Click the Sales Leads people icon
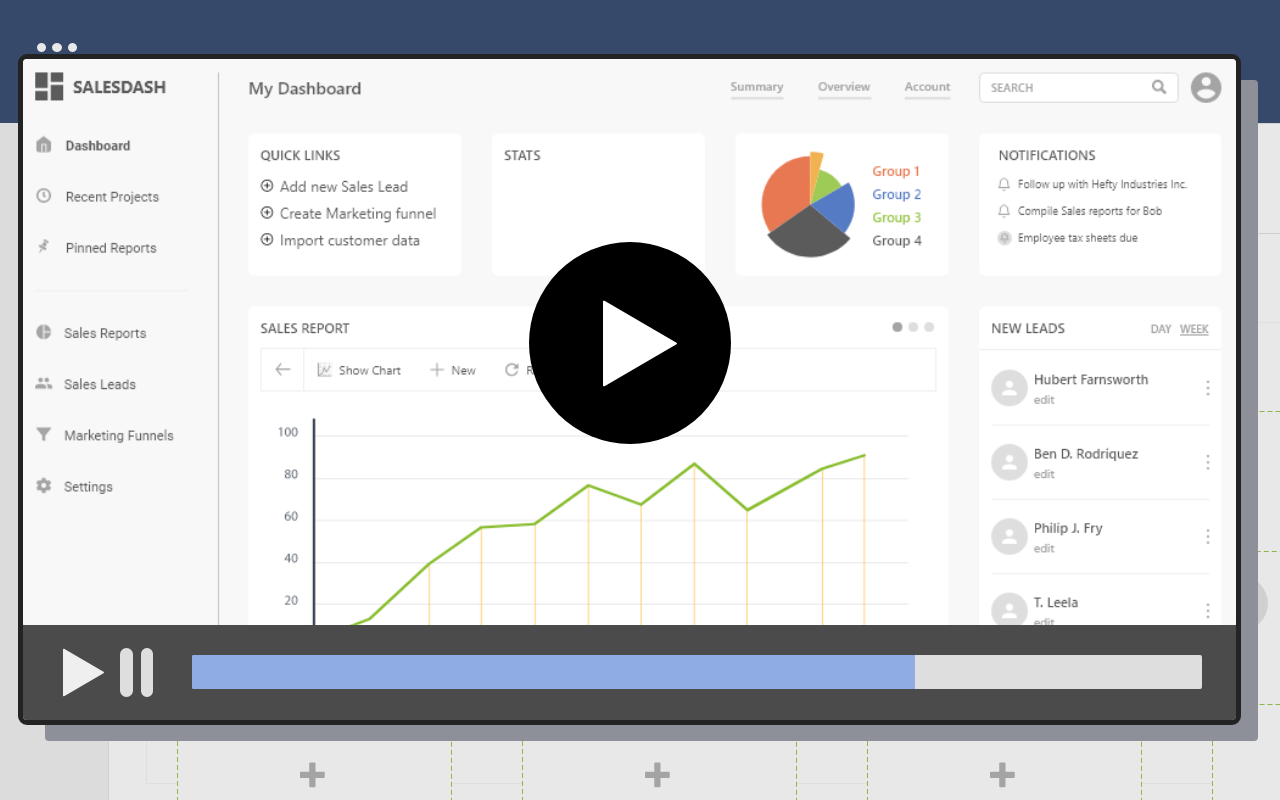This screenshot has width=1280, height=800. (44, 384)
